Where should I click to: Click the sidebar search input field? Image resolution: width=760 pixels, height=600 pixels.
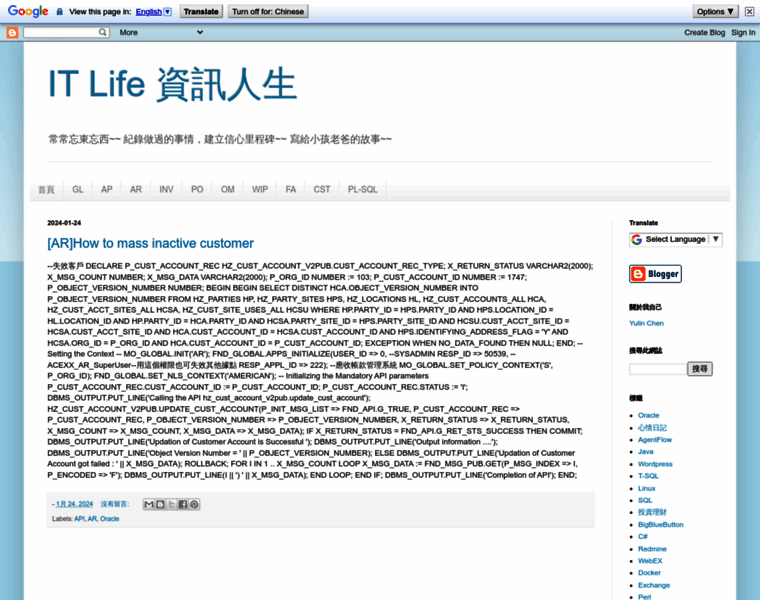tap(658, 369)
